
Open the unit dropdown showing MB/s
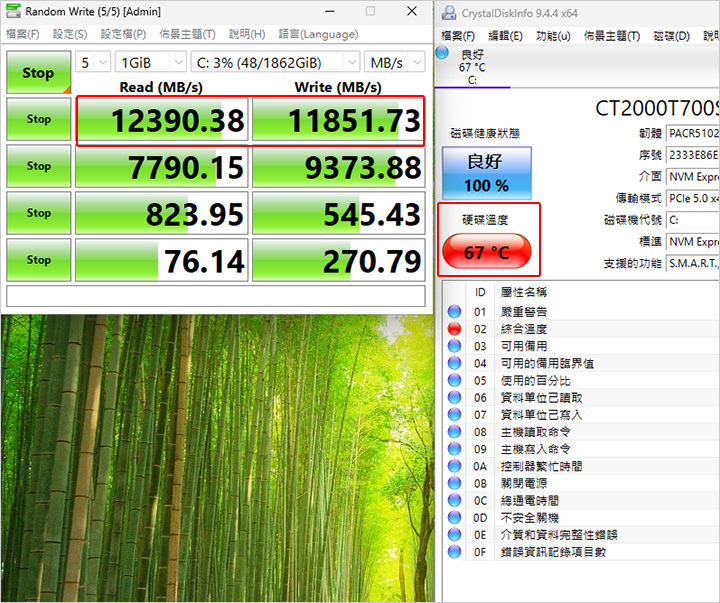tap(395, 62)
